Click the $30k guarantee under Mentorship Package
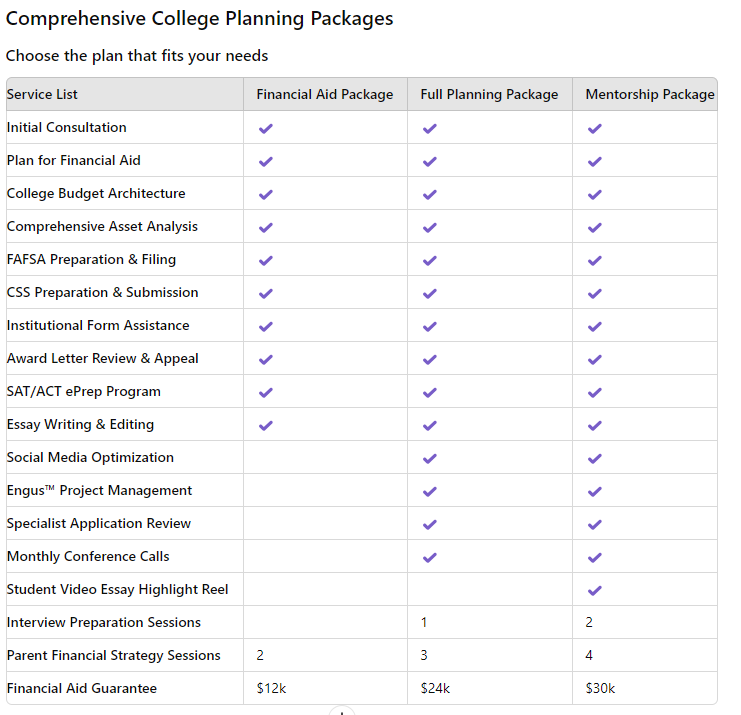 (600, 689)
